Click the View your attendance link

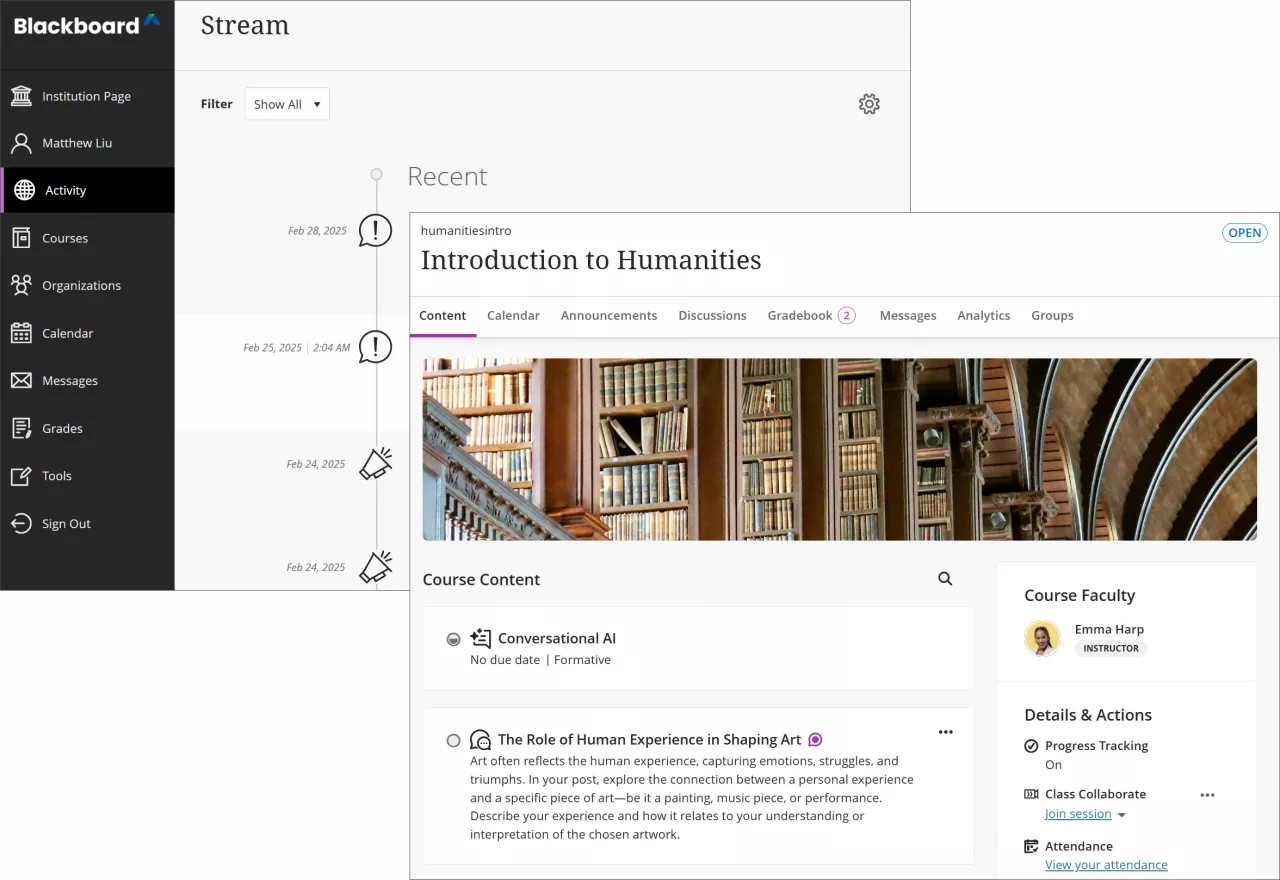[x=1106, y=864]
